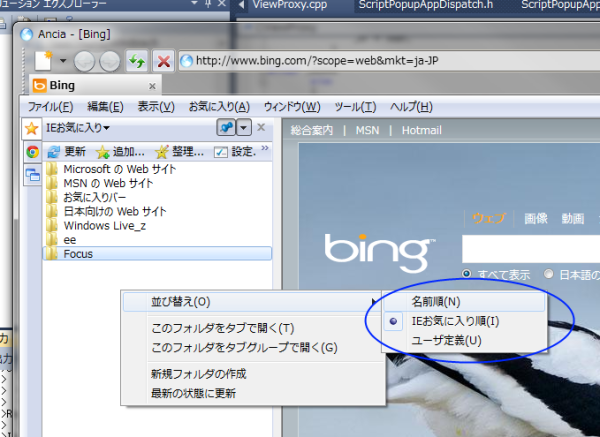The width and height of the screenshot is (600, 437).
Task: Click the 更新 refresh toolbar button
Action: coord(67,152)
